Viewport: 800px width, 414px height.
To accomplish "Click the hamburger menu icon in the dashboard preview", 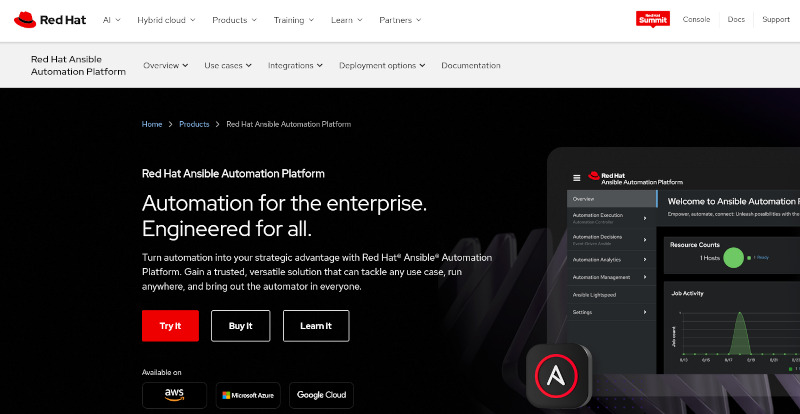I will [x=577, y=178].
